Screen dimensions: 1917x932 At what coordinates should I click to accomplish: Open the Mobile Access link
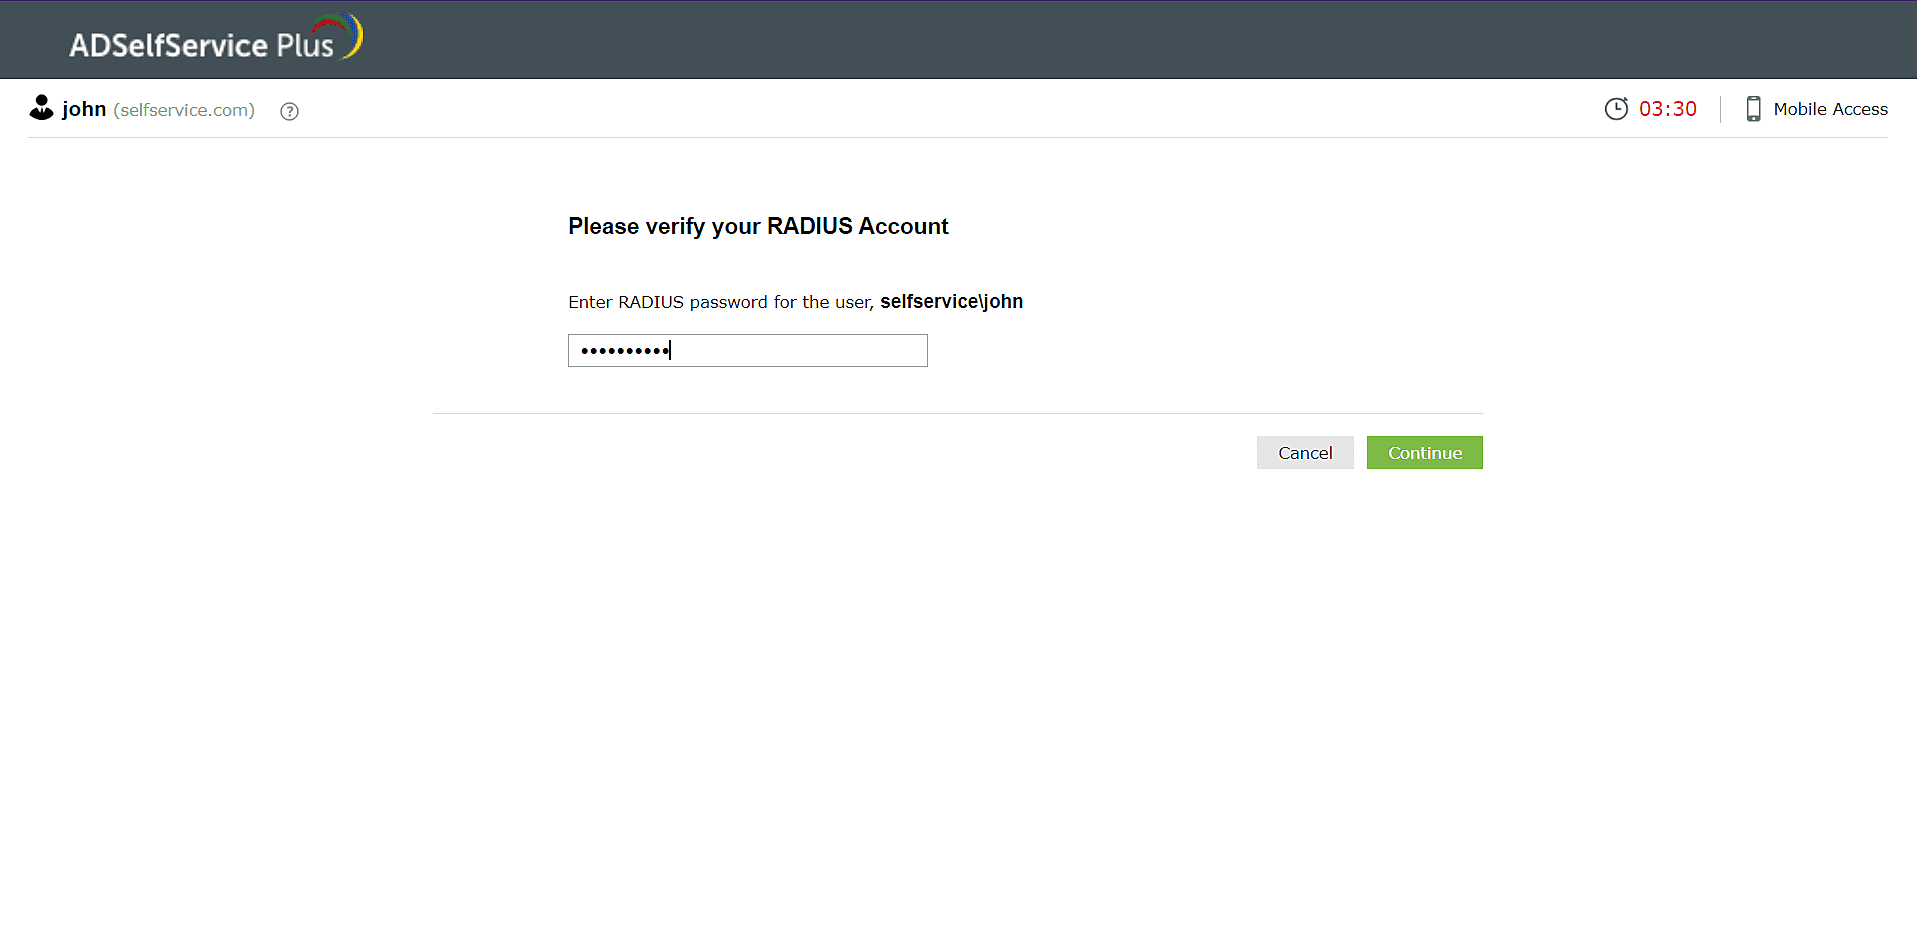(1830, 109)
